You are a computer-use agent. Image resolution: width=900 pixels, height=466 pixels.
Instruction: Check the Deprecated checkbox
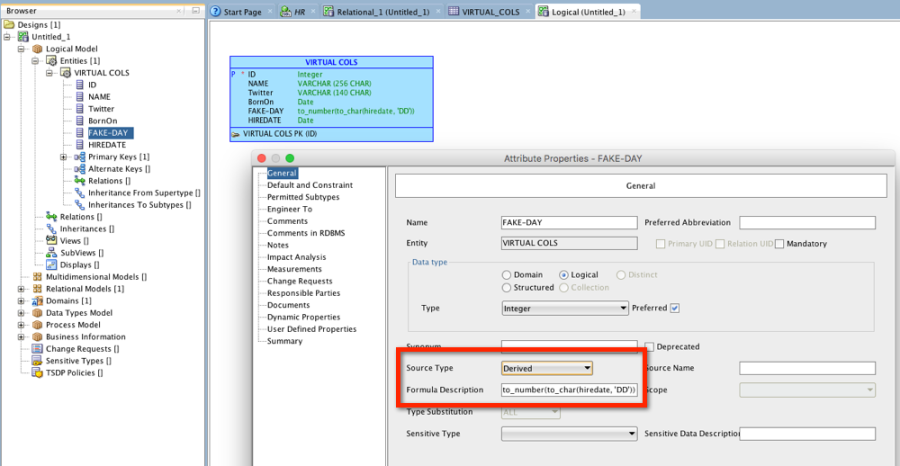[x=649, y=347]
